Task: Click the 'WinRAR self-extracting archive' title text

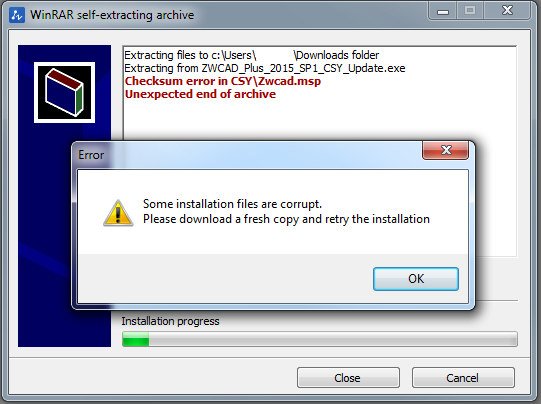Action: (x=112, y=15)
